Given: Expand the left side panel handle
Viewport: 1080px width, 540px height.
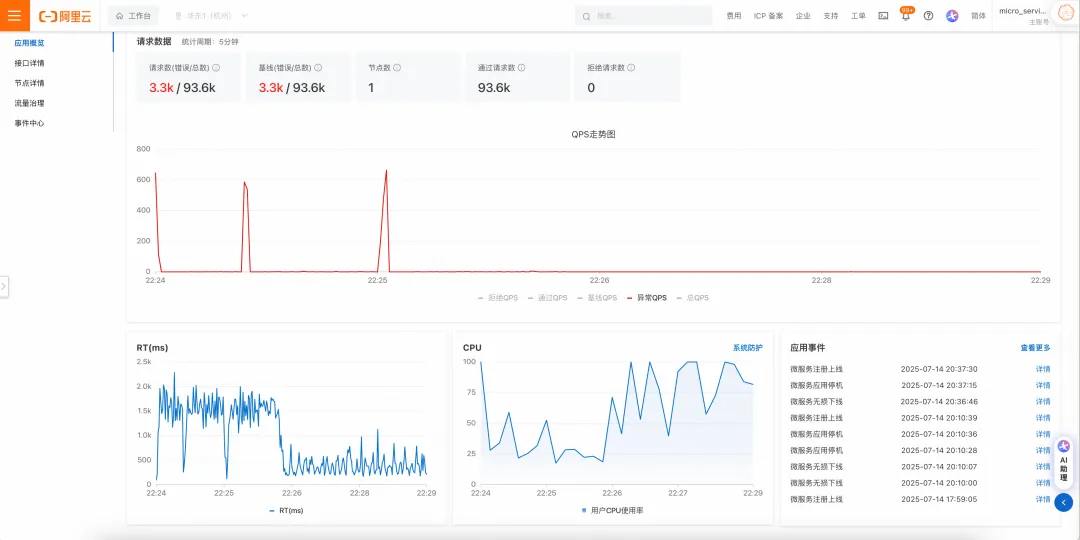Looking at the screenshot, I should point(3,285).
